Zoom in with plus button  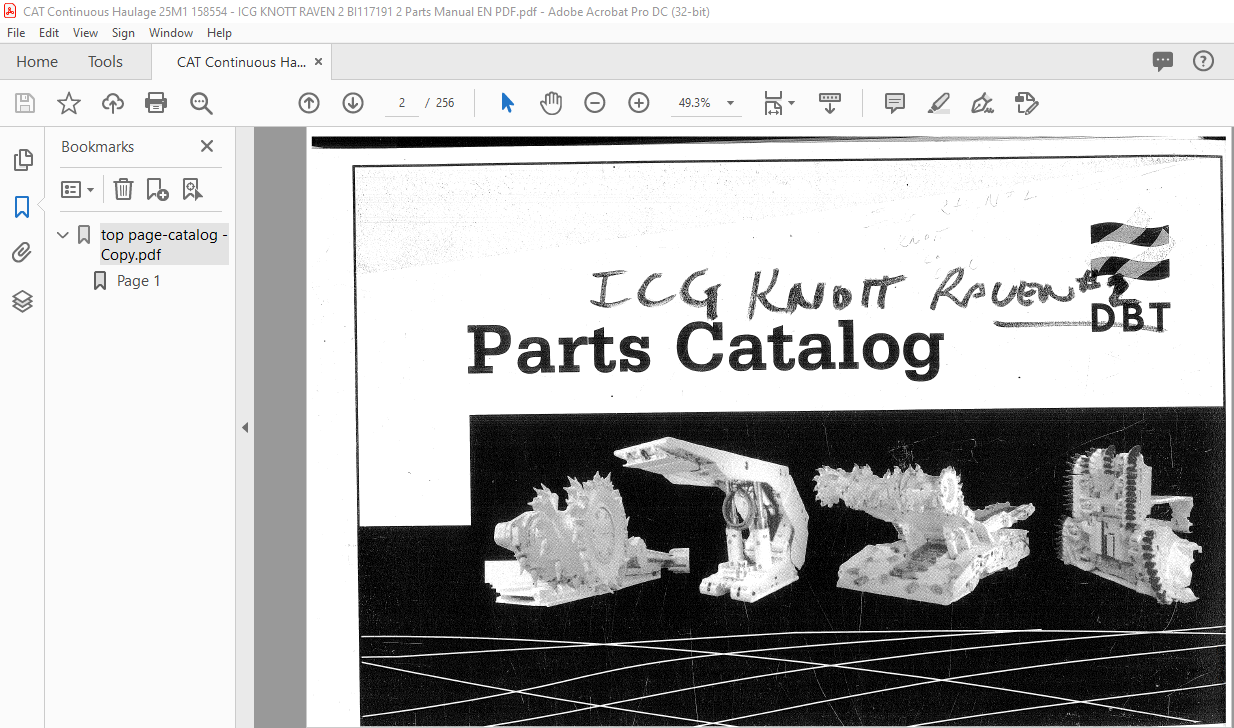pyautogui.click(x=639, y=103)
